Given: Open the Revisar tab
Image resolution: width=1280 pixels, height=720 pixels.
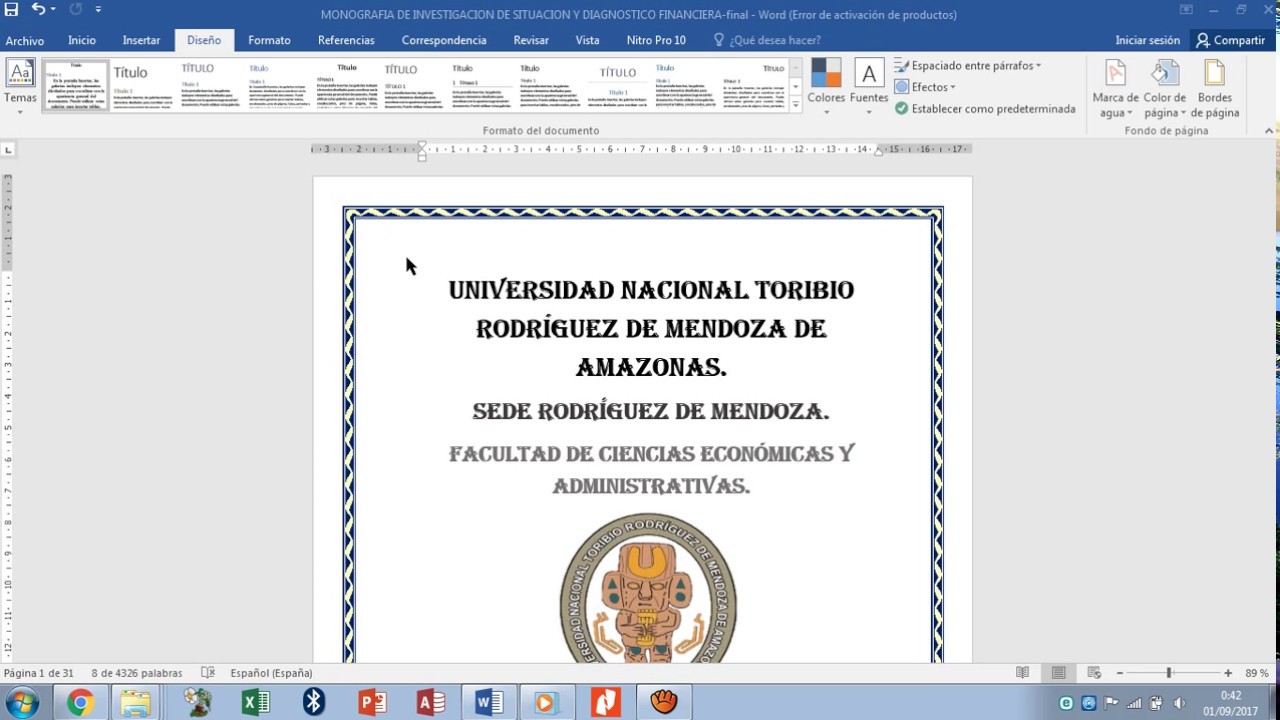Looking at the screenshot, I should pos(531,40).
